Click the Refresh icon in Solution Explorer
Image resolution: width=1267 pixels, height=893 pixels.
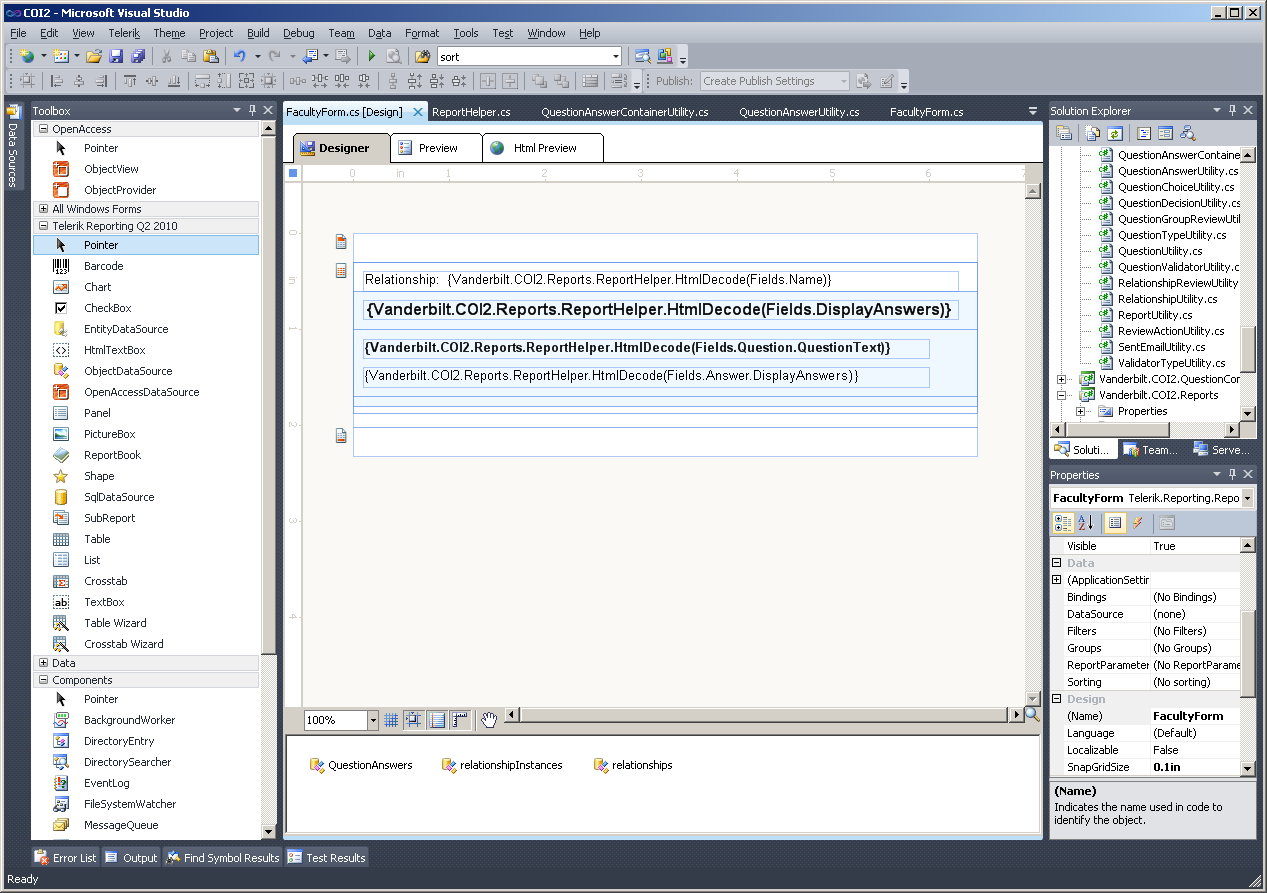pos(1115,133)
